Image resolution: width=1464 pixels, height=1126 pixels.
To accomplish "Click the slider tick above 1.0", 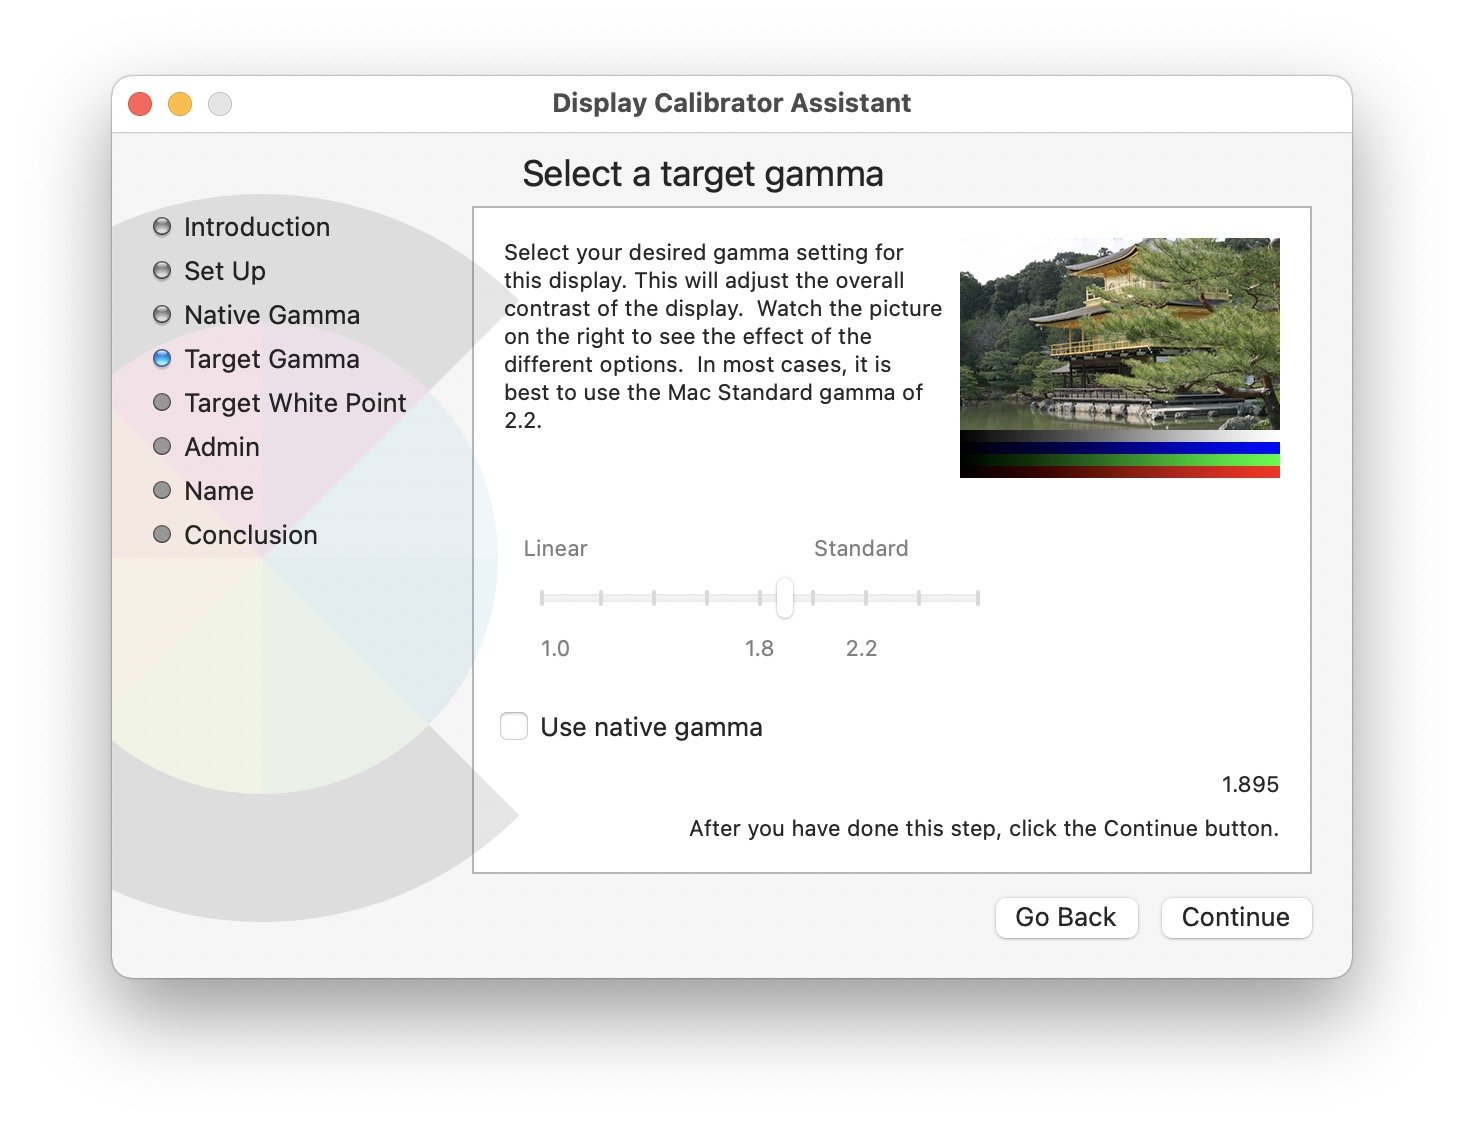I will [x=541, y=598].
